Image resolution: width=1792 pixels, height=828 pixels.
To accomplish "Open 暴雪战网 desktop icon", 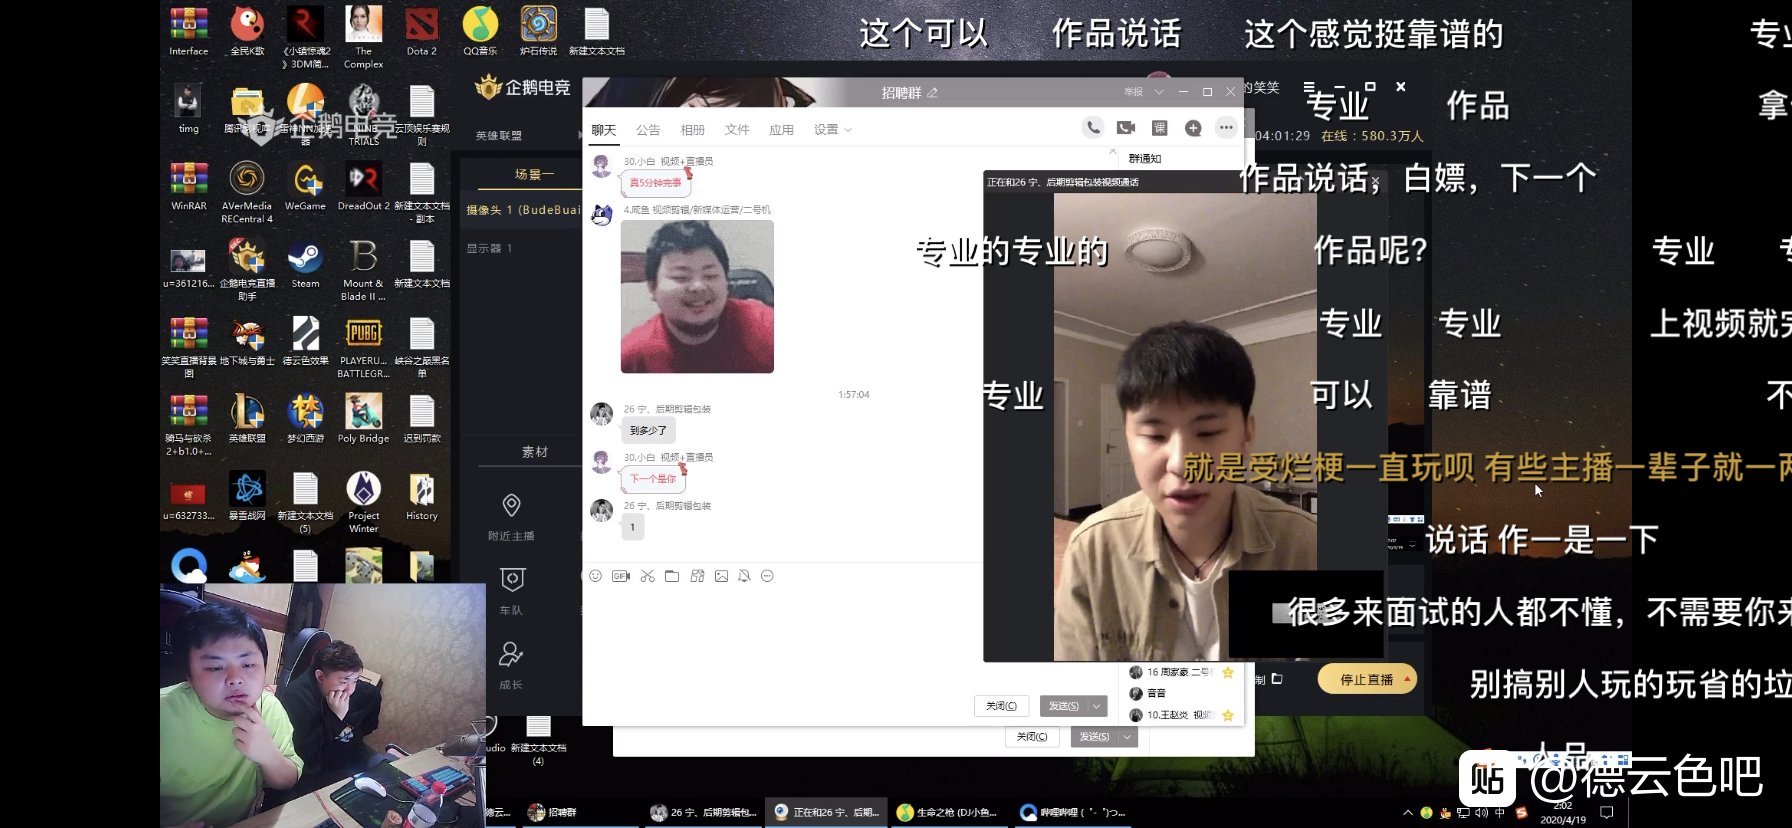I will 247,497.
